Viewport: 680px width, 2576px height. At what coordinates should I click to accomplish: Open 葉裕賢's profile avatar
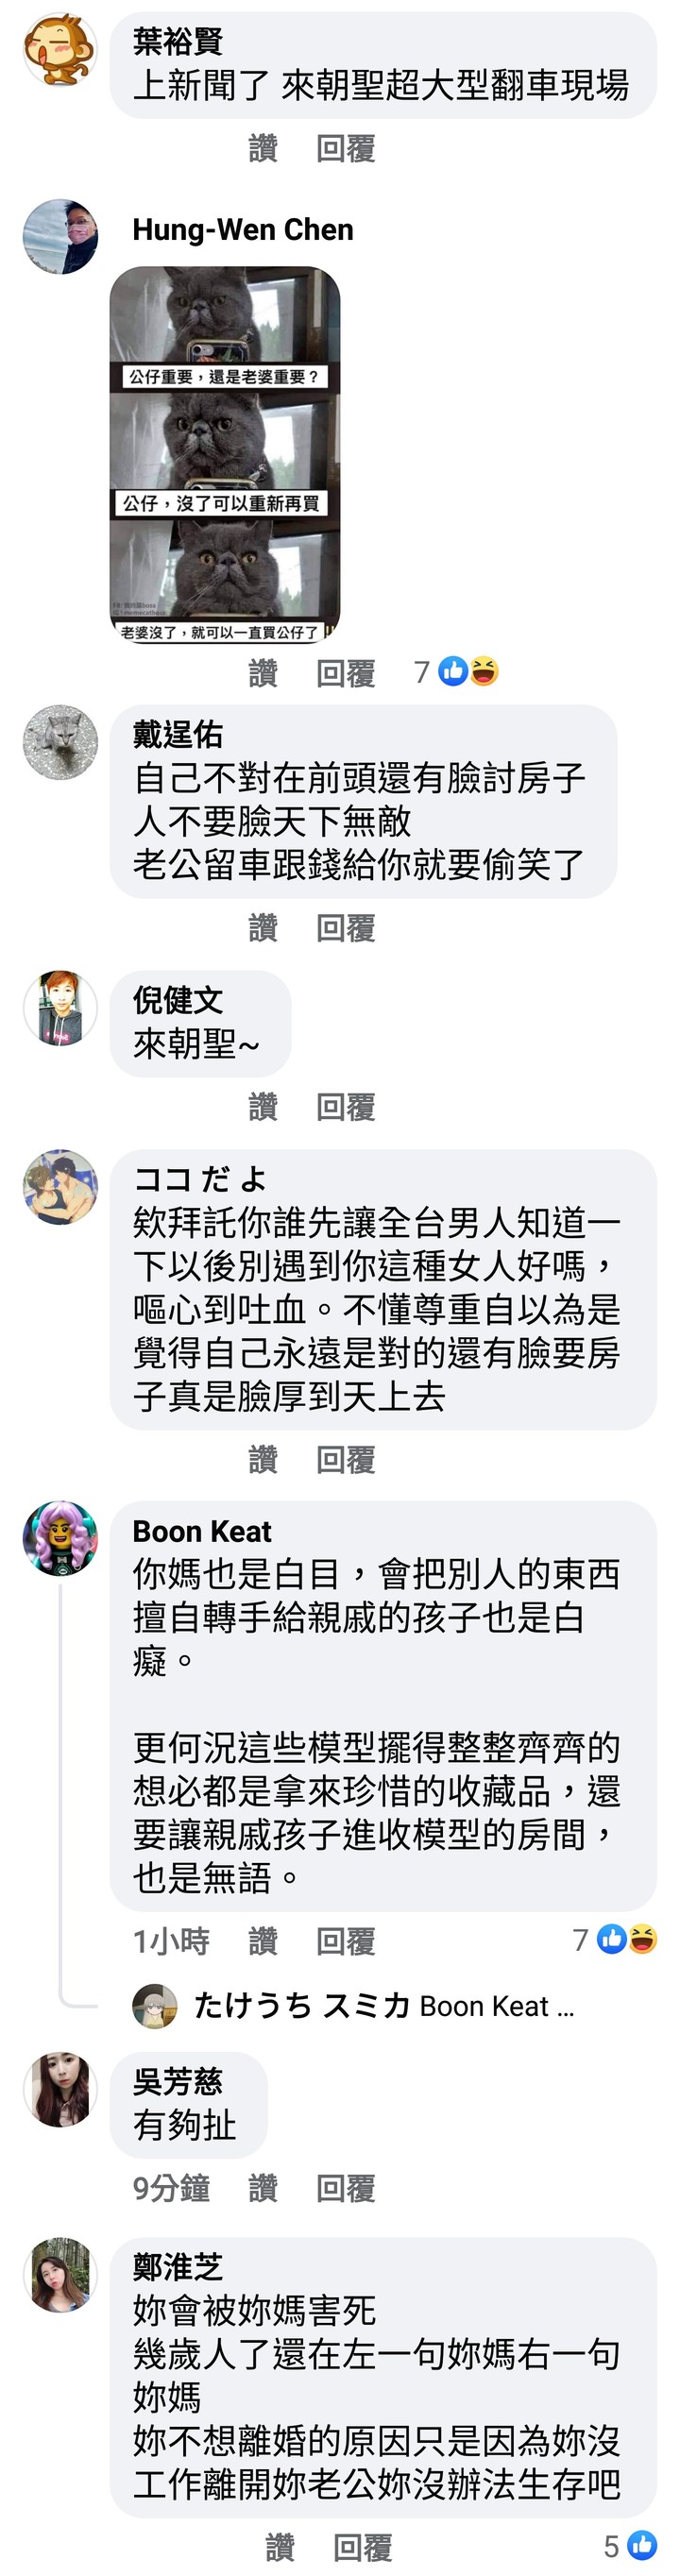click(x=60, y=50)
